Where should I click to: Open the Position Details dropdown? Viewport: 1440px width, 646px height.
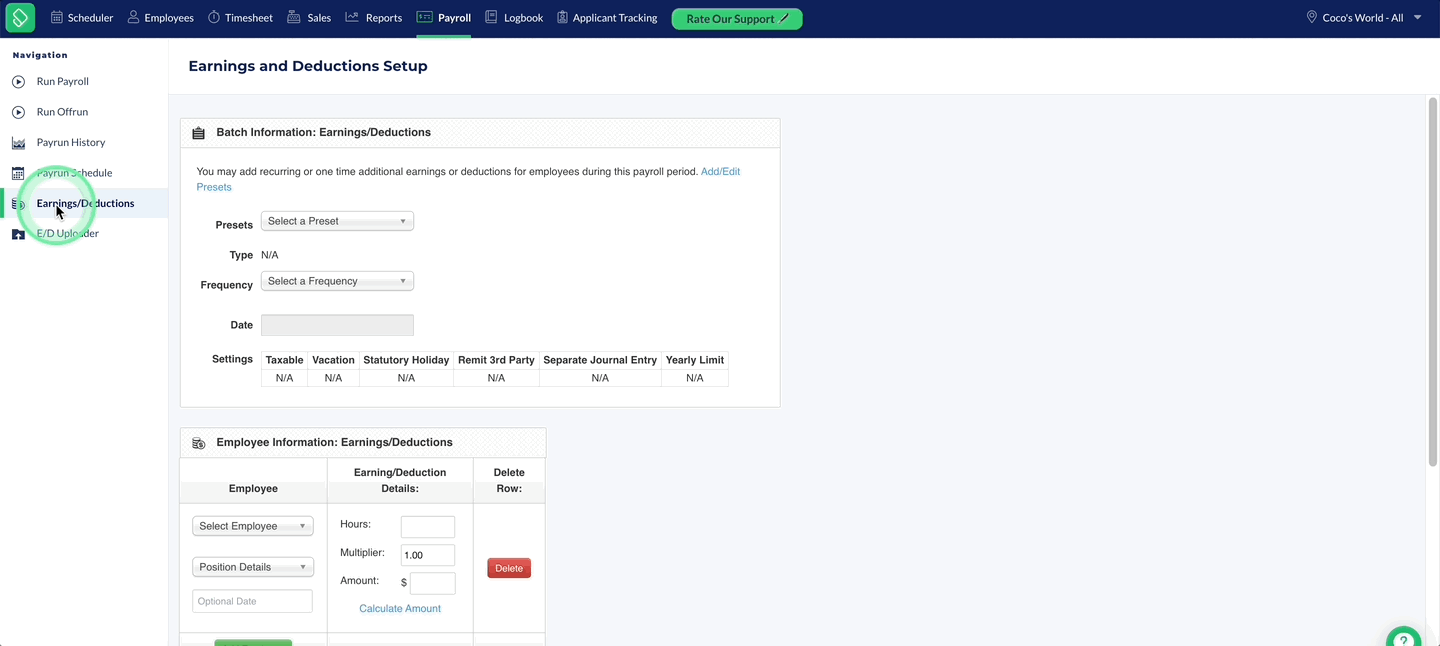coord(253,567)
